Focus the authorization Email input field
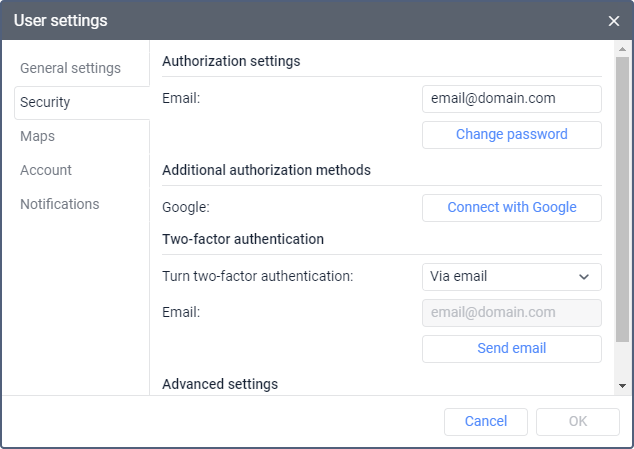Image resolution: width=634 pixels, height=449 pixels. 511,99
